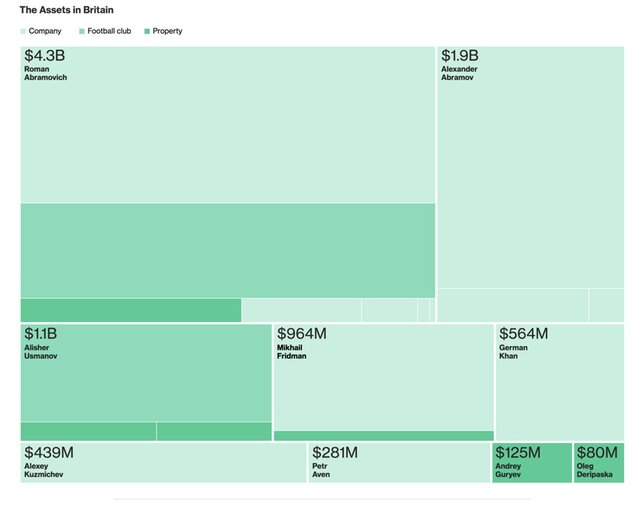This screenshot has width=640, height=505.
Task: Select the Football club legend label
Action: click(x=109, y=31)
